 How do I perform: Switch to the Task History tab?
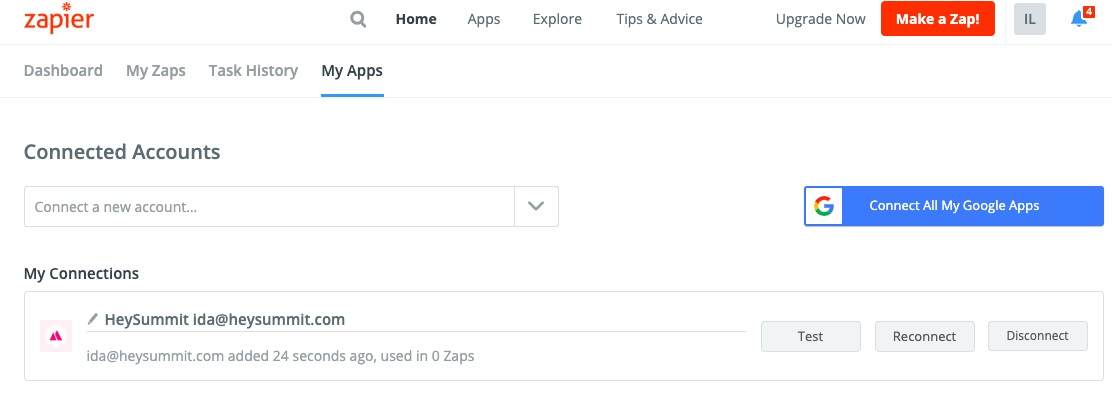coord(253,71)
